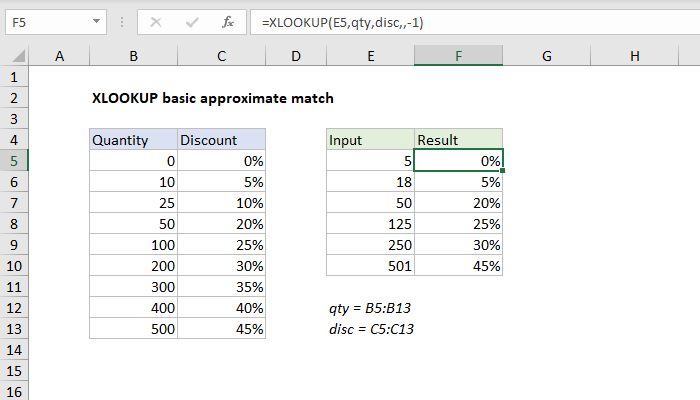Click the 'Result' header cell

pyautogui.click(x=458, y=140)
